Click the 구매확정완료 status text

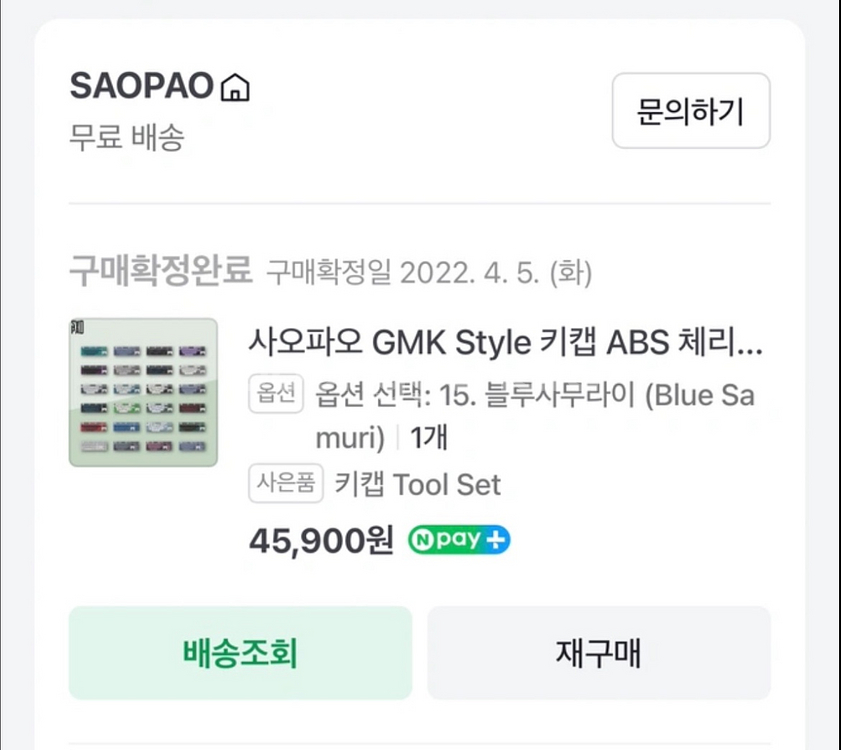pyautogui.click(x=160, y=270)
